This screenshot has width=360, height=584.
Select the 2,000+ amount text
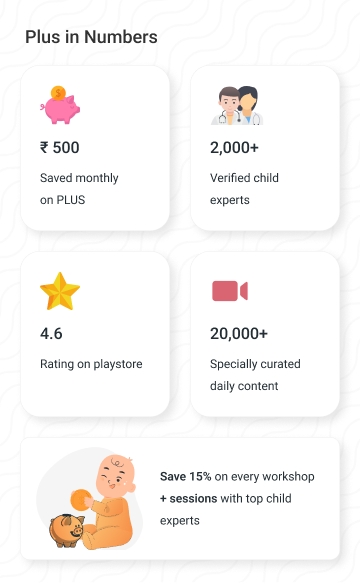234,148
